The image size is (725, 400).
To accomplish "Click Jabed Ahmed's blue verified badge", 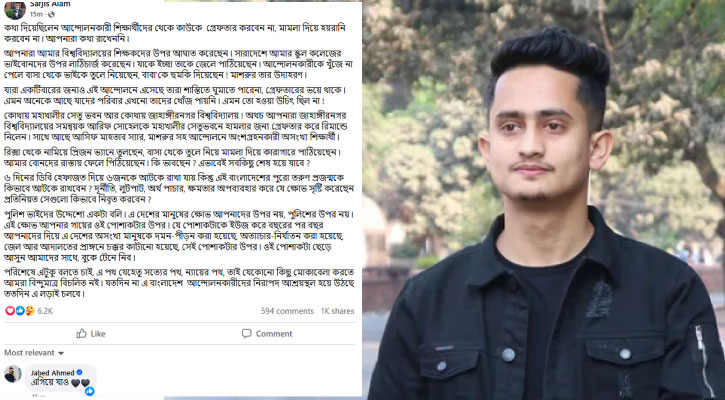I will pos(79,372).
